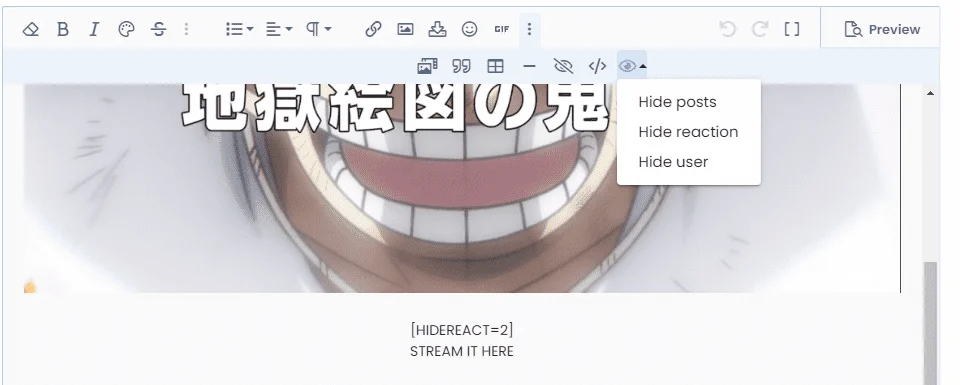Open the Preview button
The image size is (960, 385).
[x=882, y=29]
